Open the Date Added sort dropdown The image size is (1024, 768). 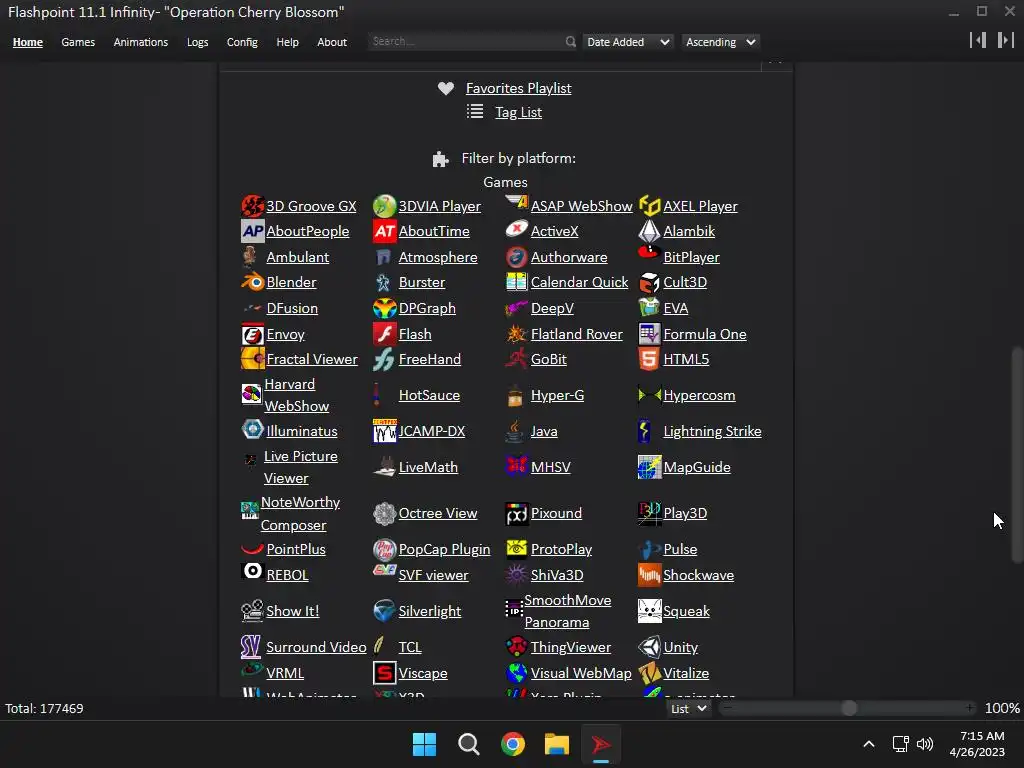tap(628, 42)
